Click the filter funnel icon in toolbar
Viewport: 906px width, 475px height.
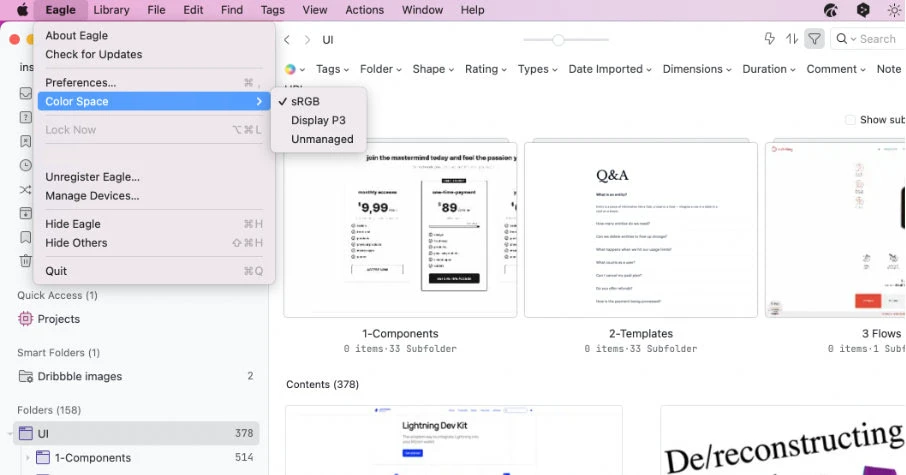815,39
